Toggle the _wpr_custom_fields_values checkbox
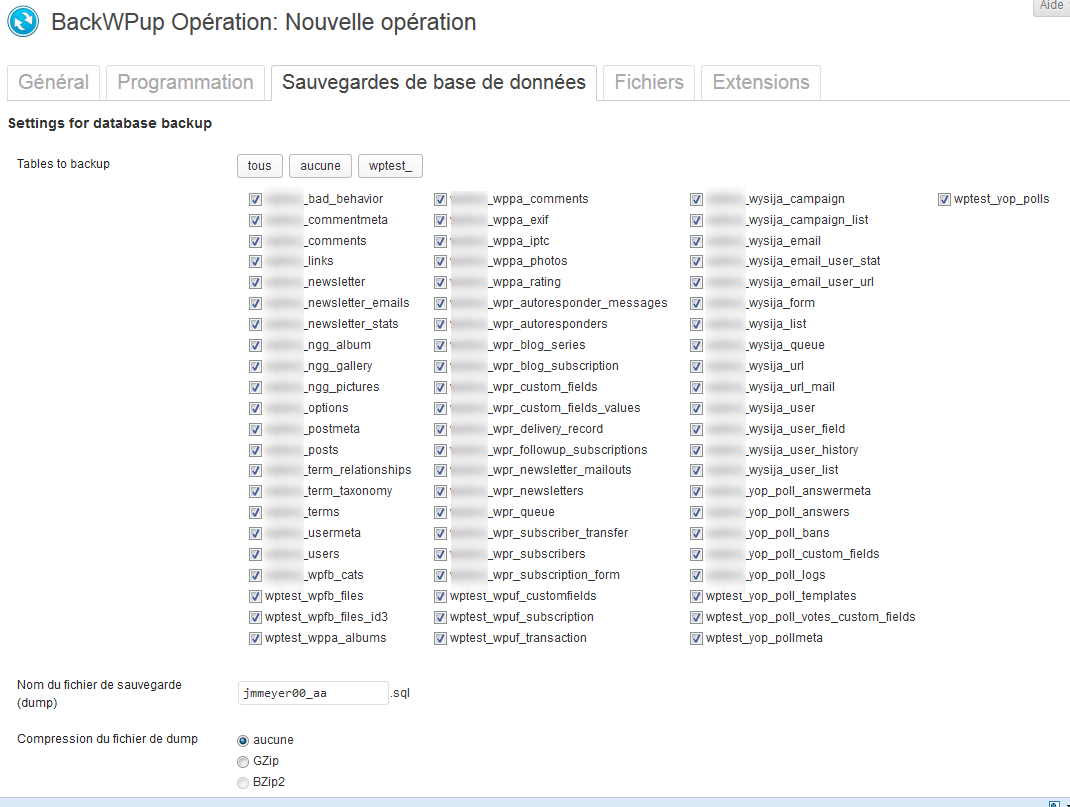 (440, 409)
